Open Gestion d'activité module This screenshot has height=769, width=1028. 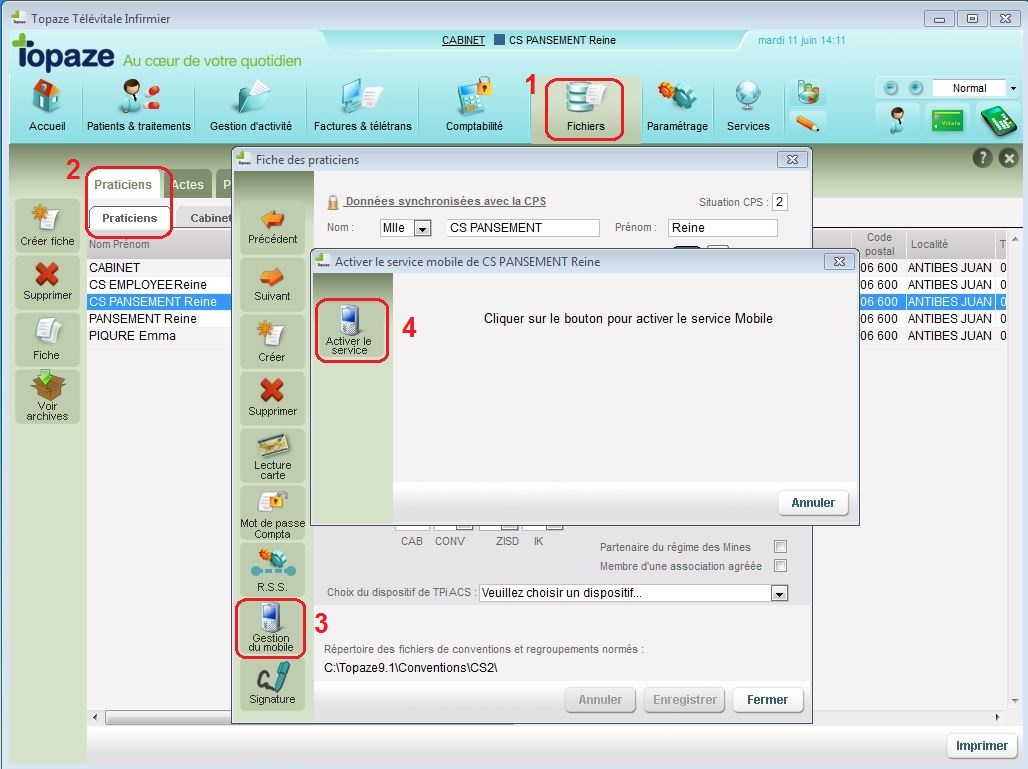250,106
